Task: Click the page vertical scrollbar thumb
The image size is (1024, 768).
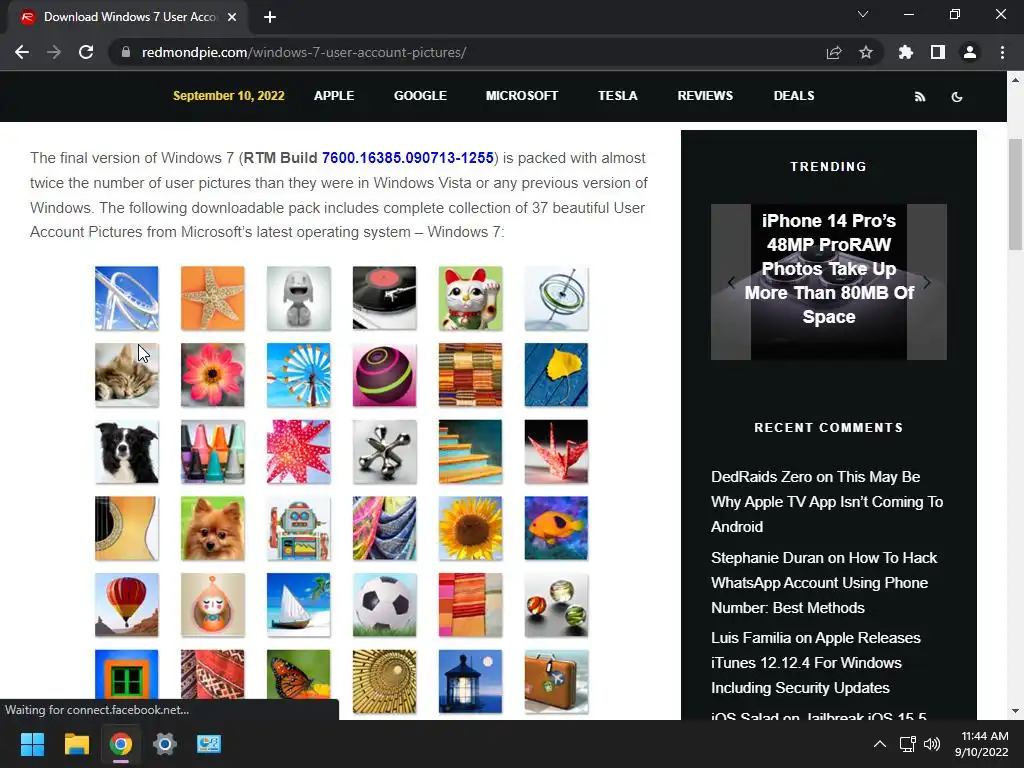Action: coord(1015,194)
